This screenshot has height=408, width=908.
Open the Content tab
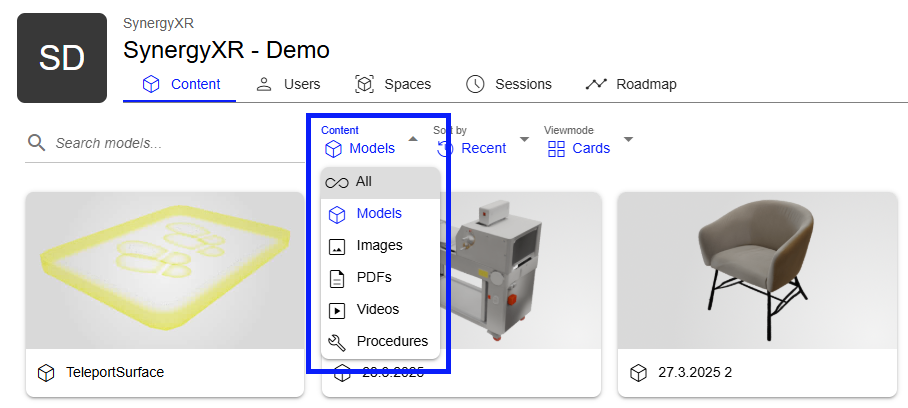pos(180,84)
